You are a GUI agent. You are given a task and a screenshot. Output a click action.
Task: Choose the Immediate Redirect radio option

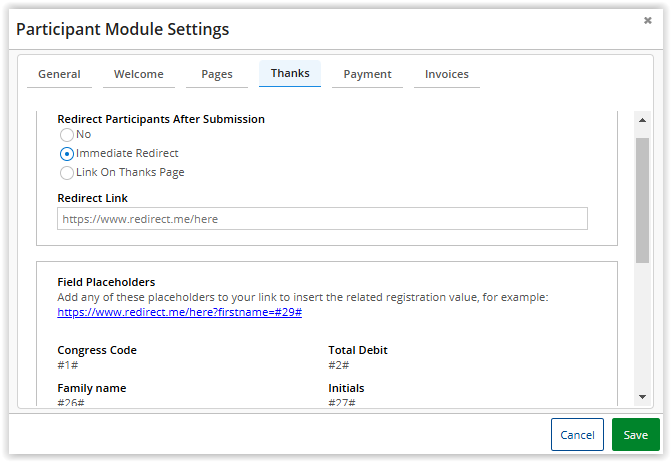[67, 154]
